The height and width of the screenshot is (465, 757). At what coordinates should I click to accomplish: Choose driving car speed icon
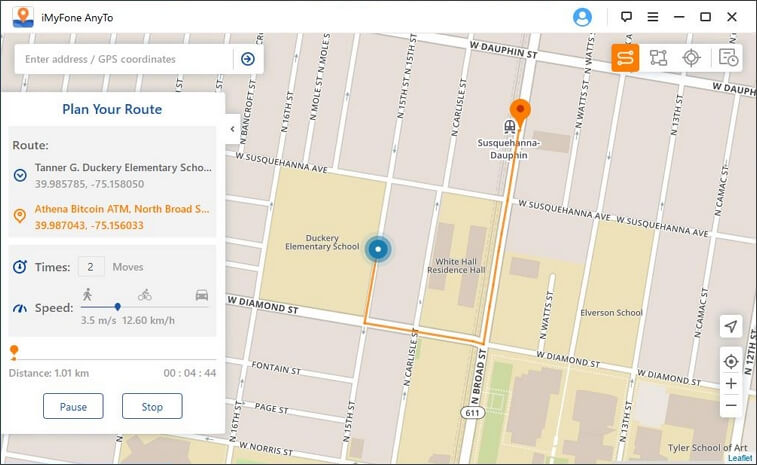[x=202, y=295]
